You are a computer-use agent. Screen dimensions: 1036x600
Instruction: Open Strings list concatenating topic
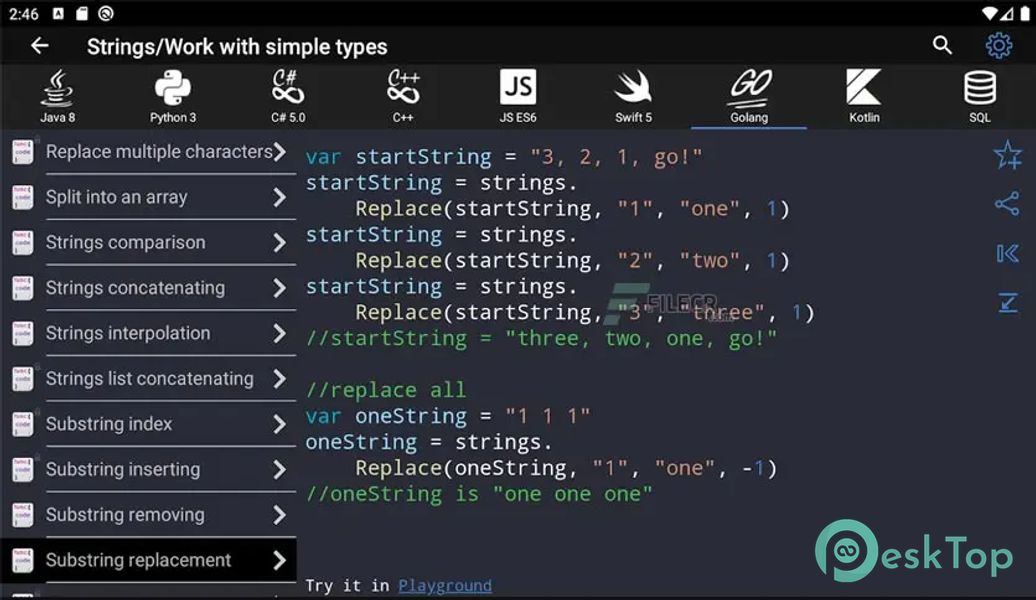pos(150,379)
